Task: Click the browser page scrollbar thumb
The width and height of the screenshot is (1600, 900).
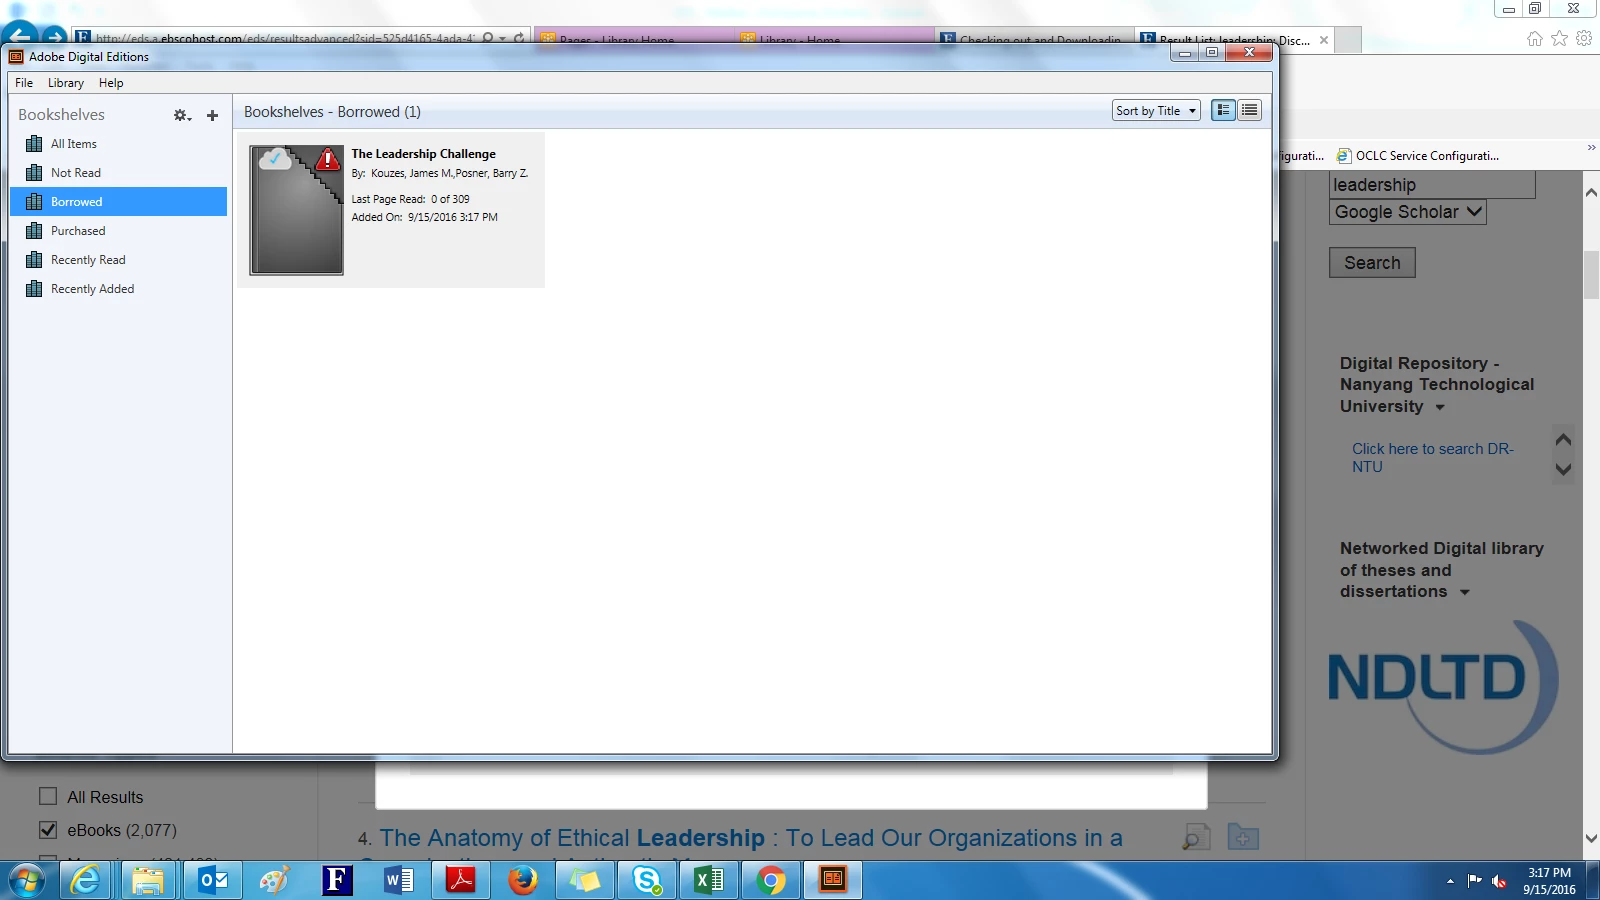Action: [1591, 275]
